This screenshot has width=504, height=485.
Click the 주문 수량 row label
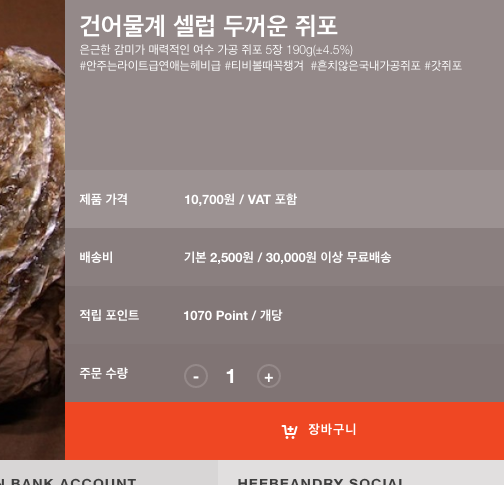(x=103, y=373)
